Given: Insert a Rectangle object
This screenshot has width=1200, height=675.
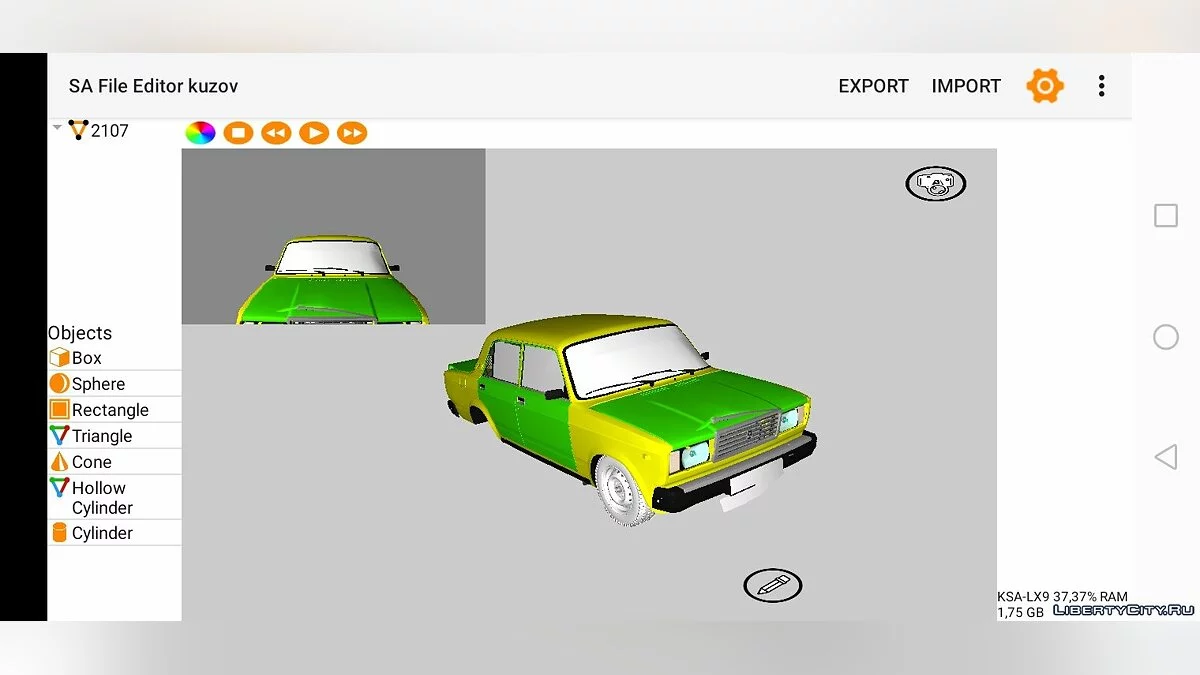Looking at the screenshot, I should [x=109, y=410].
